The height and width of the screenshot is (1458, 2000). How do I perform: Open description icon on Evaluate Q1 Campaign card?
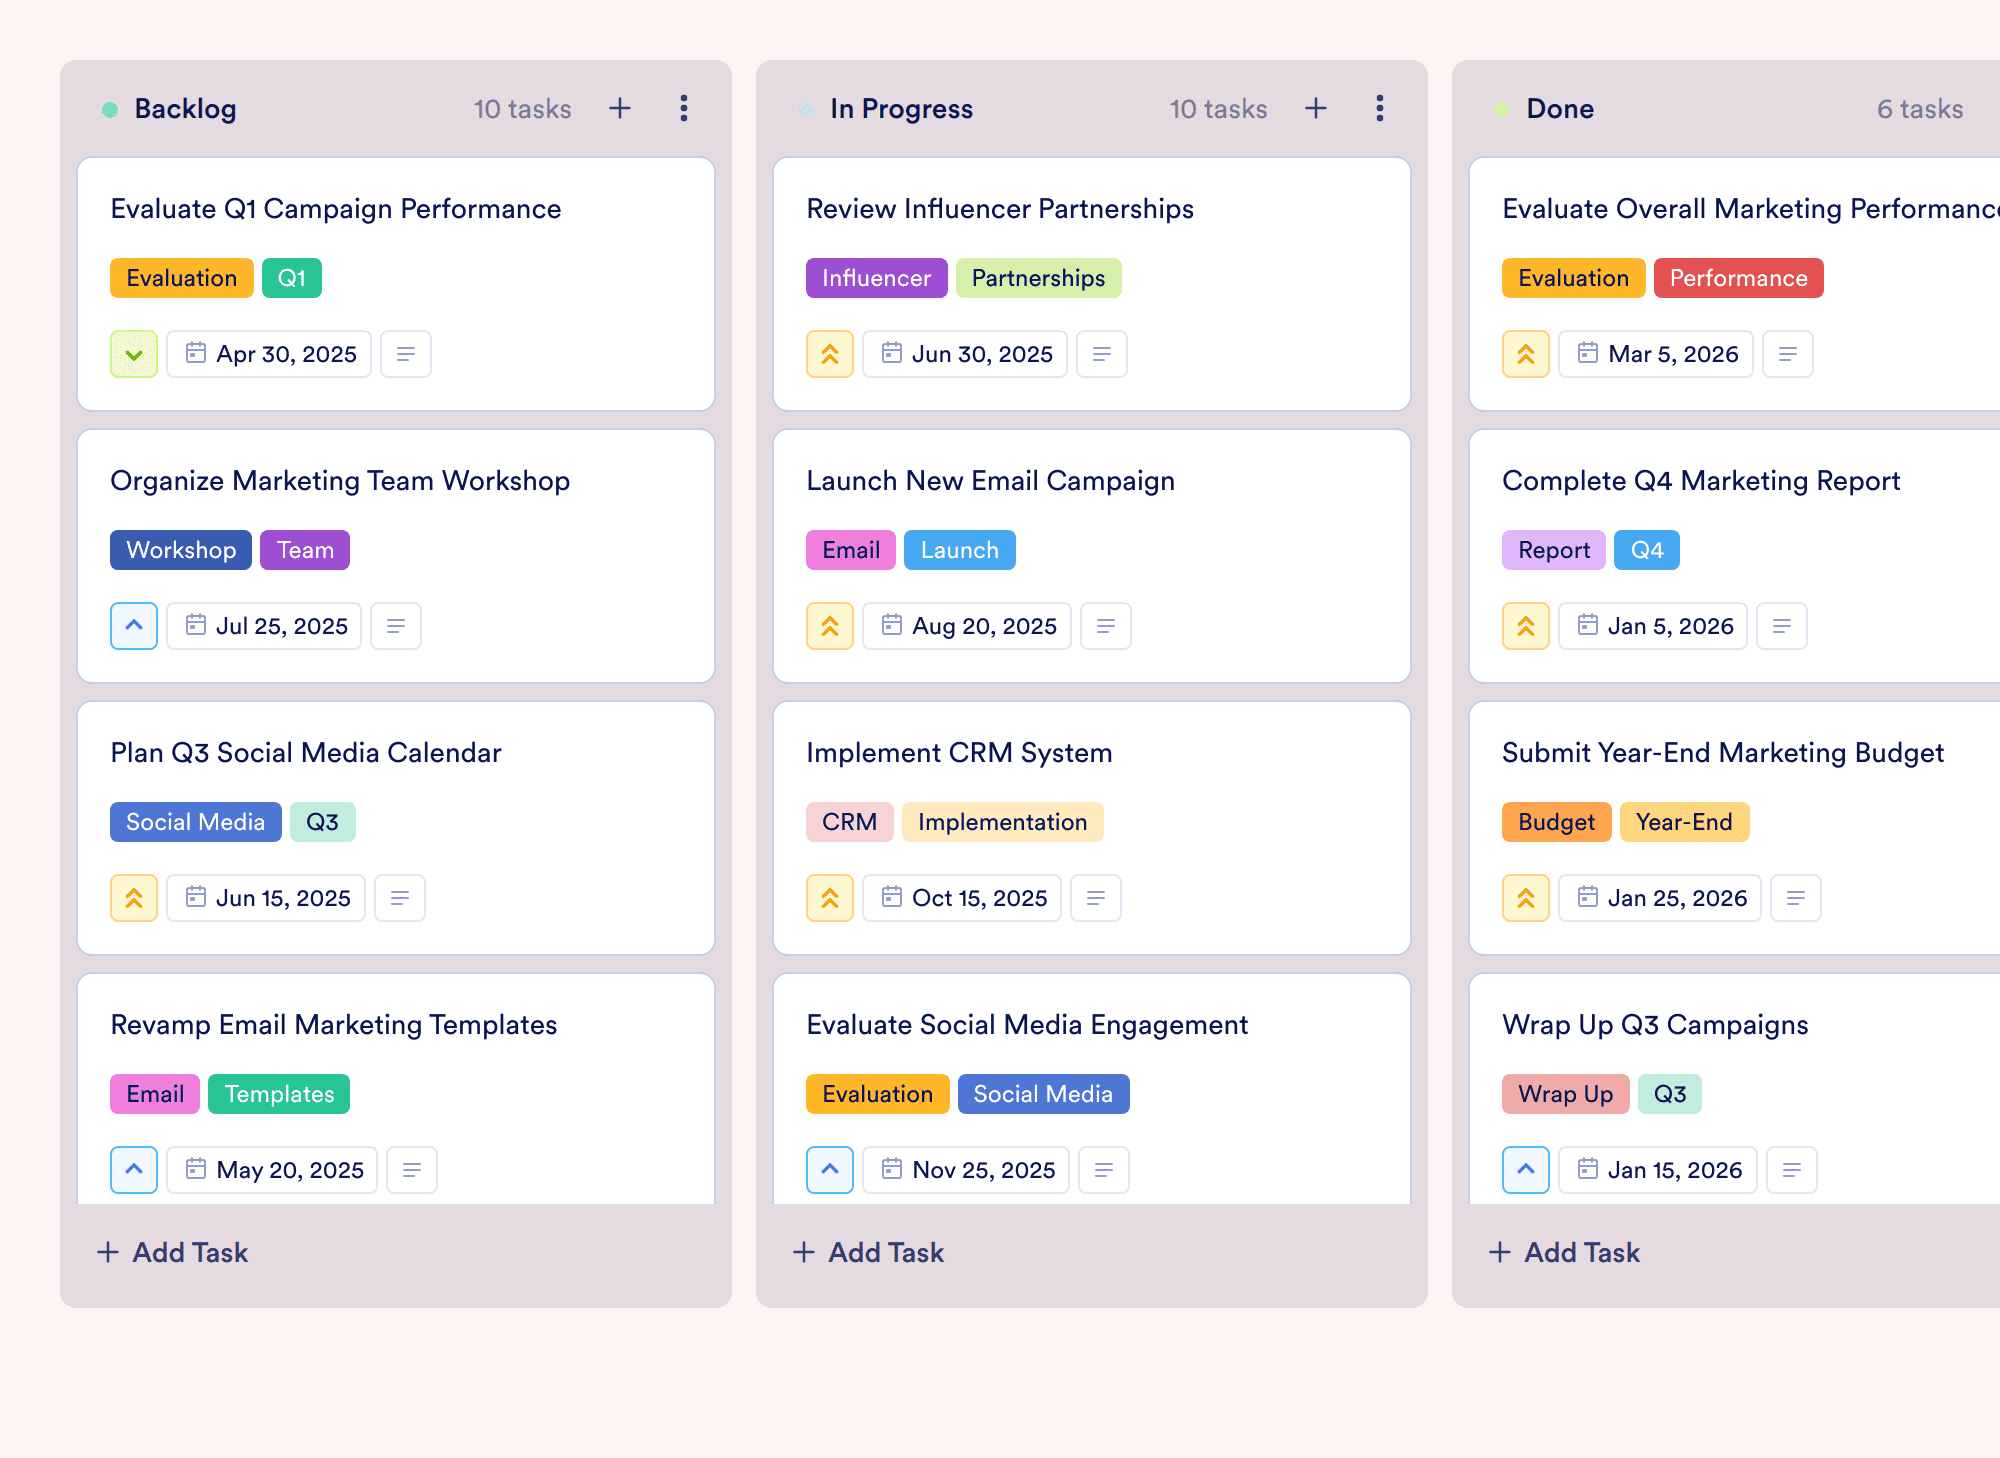pyautogui.click(x=406, y=354)
